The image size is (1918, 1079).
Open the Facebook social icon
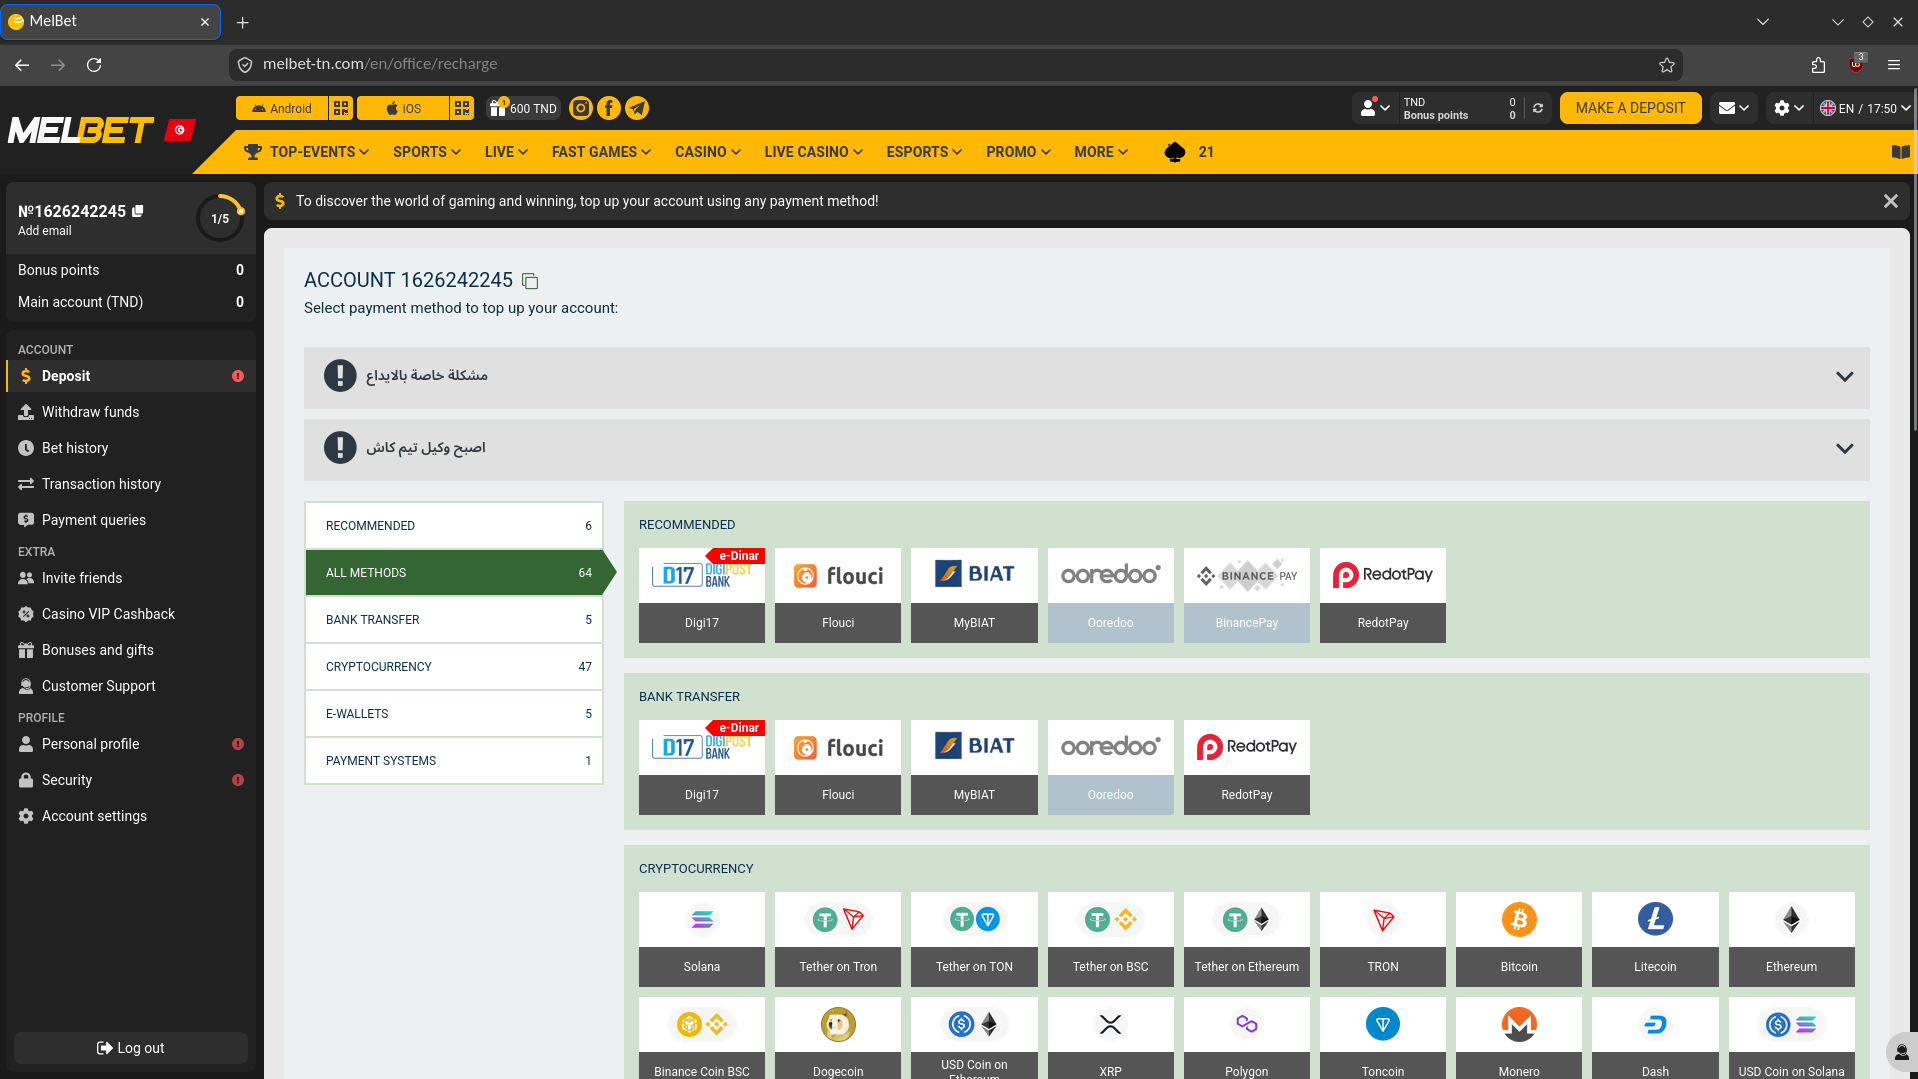coord(608,108)
